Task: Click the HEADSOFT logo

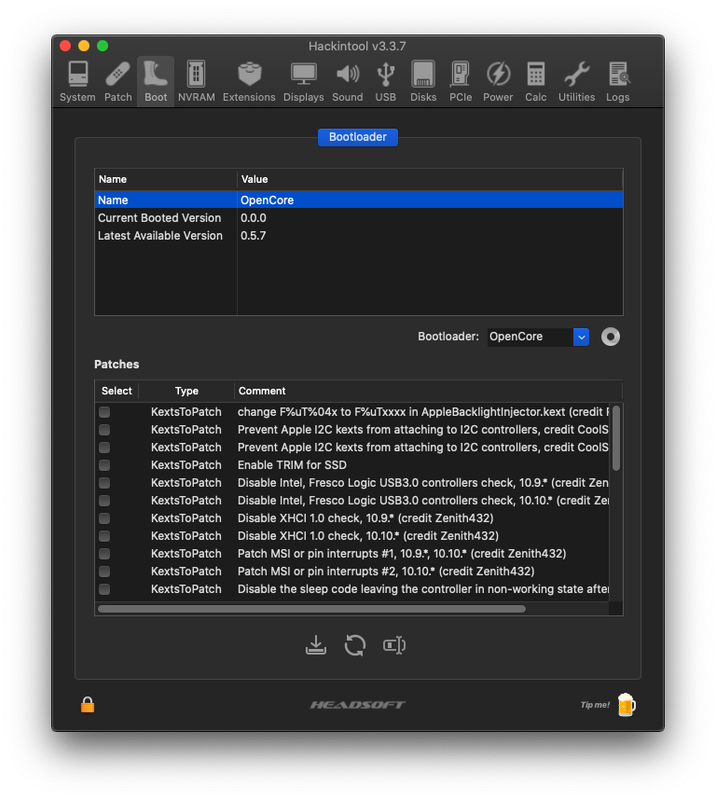Action: pos(358,705)
